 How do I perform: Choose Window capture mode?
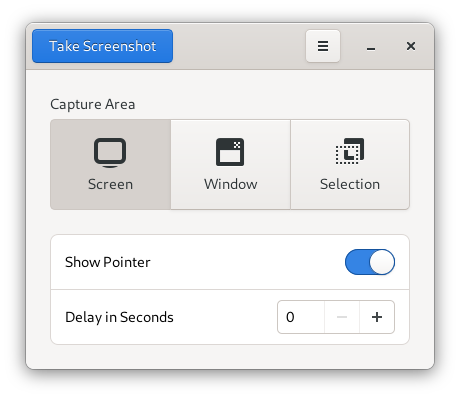tap(230, 164)
